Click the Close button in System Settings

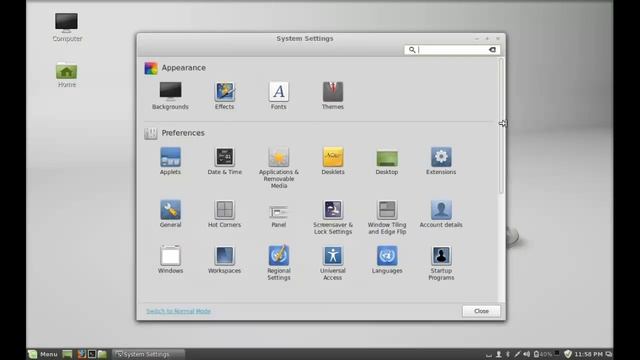point(481,311)
